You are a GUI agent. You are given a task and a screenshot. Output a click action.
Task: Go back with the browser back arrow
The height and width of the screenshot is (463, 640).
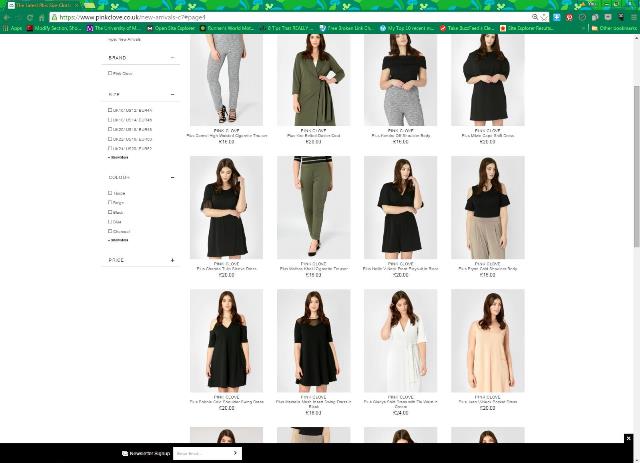point(7,18)
